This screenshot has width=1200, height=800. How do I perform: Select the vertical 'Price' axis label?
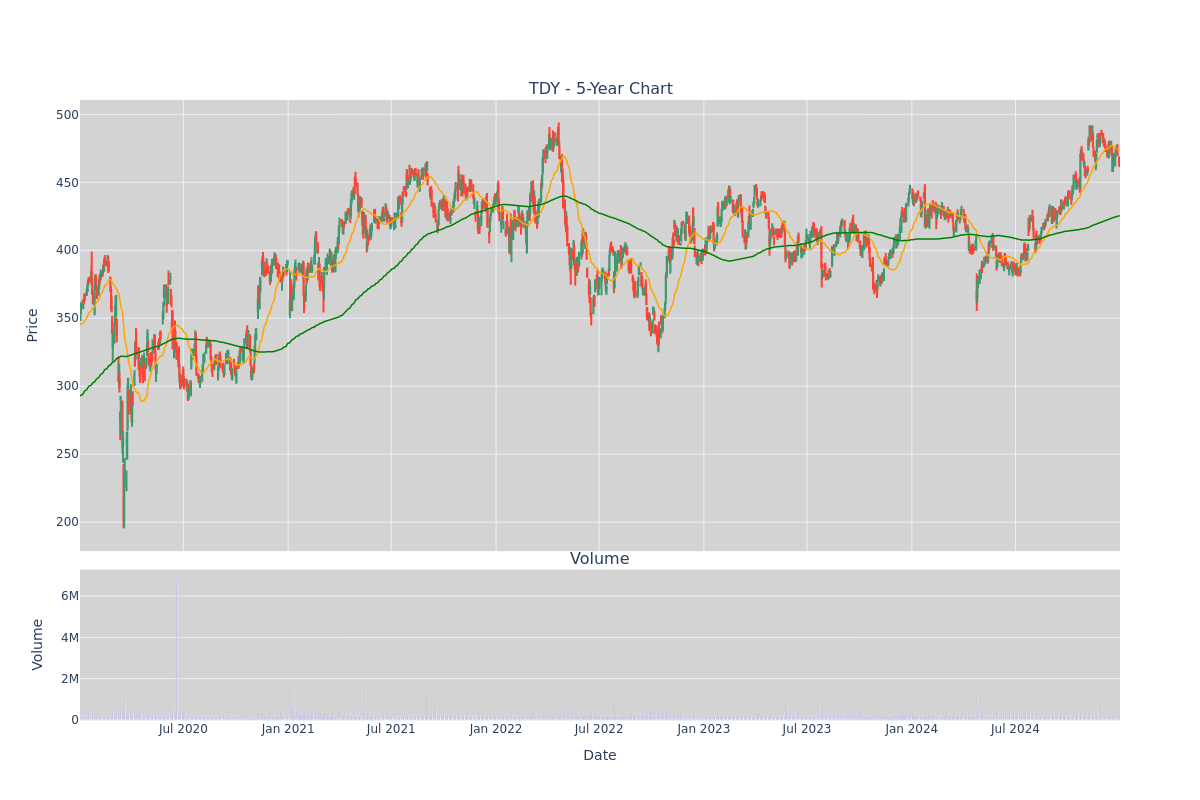coord(33,325)
